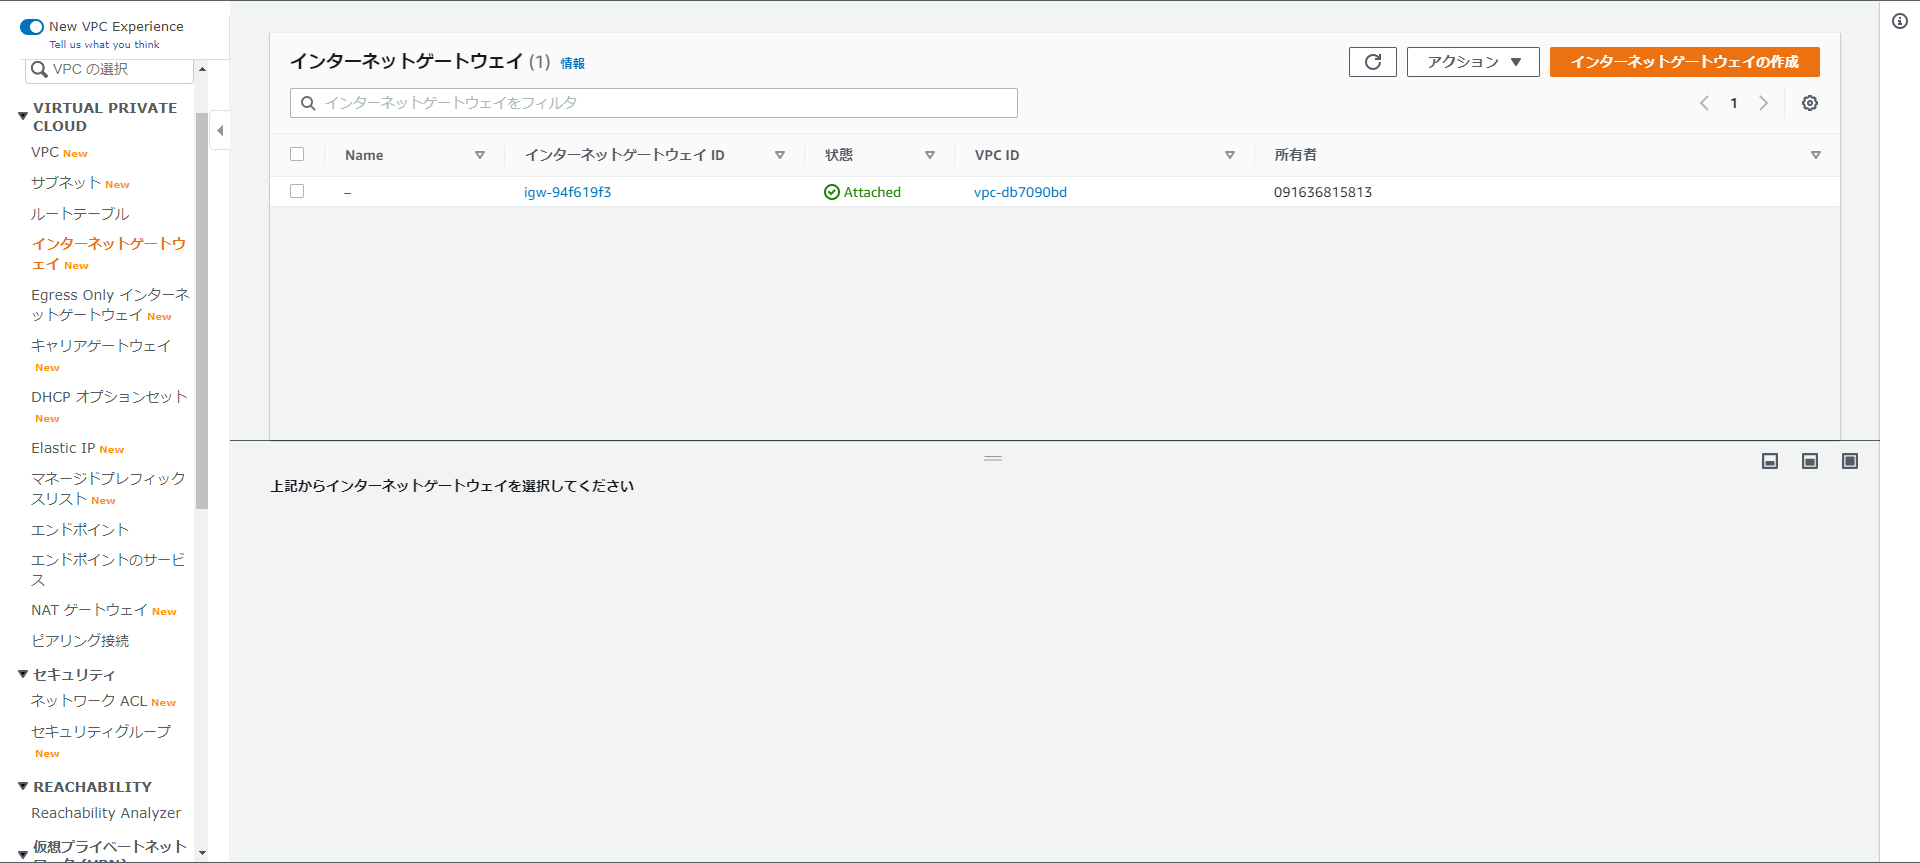Image resolution: width=1920 pixels, height=863 pixels.
Task: Set split panel to half-height view
Action: 1809,461
